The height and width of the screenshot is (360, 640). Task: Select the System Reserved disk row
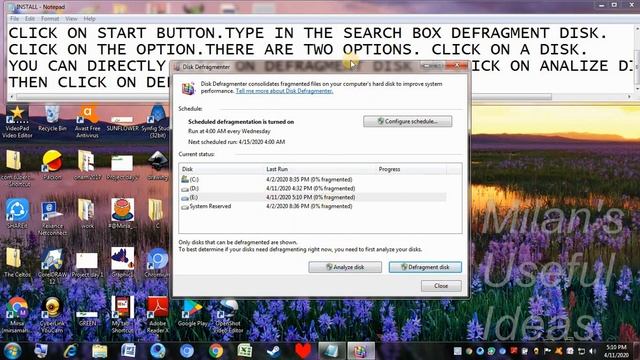click(313, 206)
